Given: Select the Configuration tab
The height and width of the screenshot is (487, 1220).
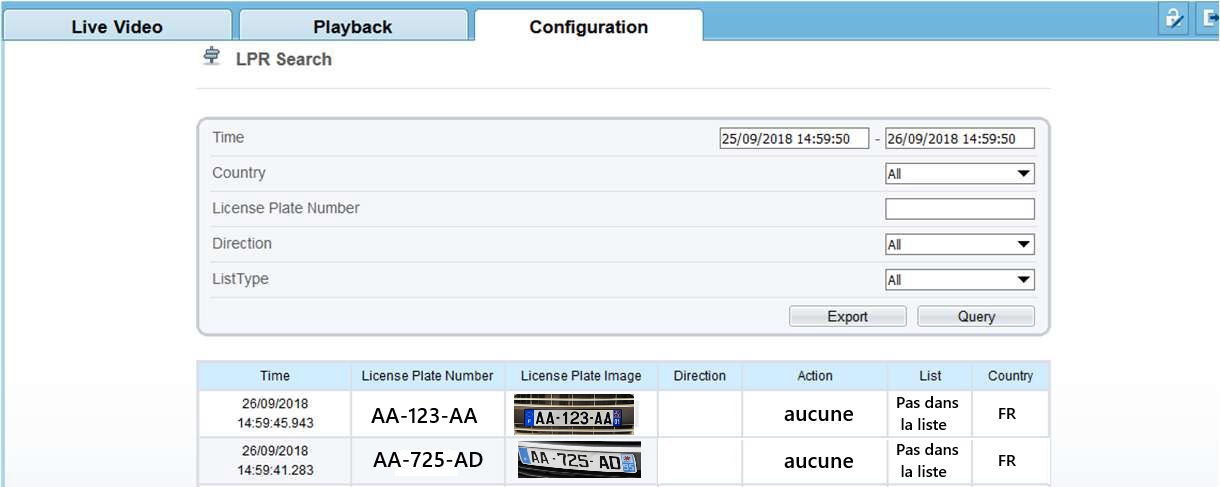Looking at the screenshot, I should (588, 27).
